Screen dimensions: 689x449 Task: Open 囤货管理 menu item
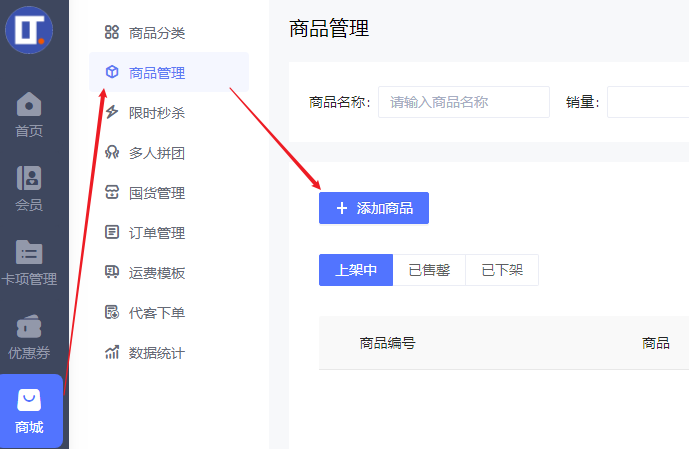pos(169,192)
